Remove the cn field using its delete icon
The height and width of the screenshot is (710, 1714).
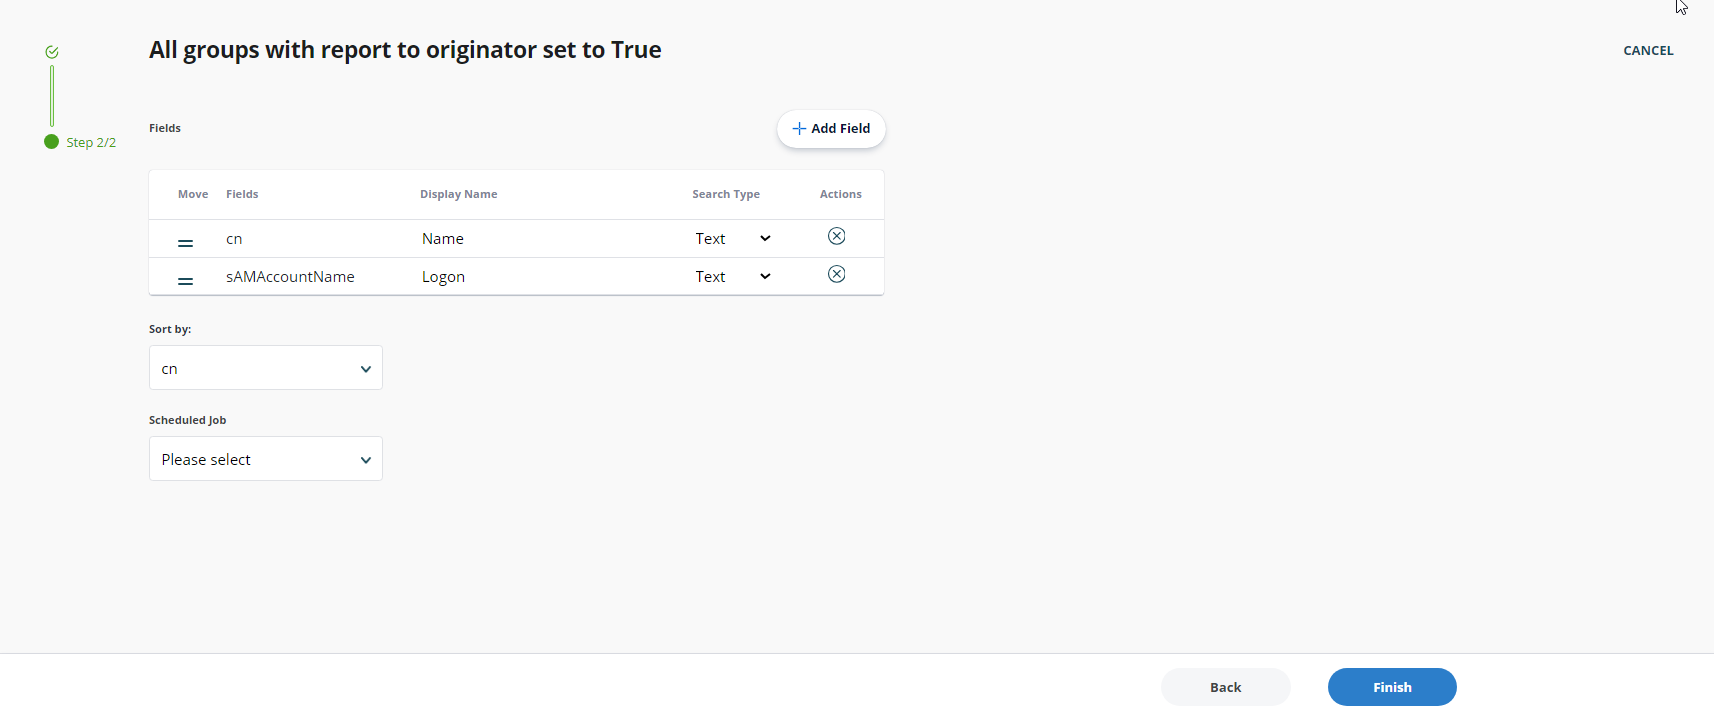836,236
